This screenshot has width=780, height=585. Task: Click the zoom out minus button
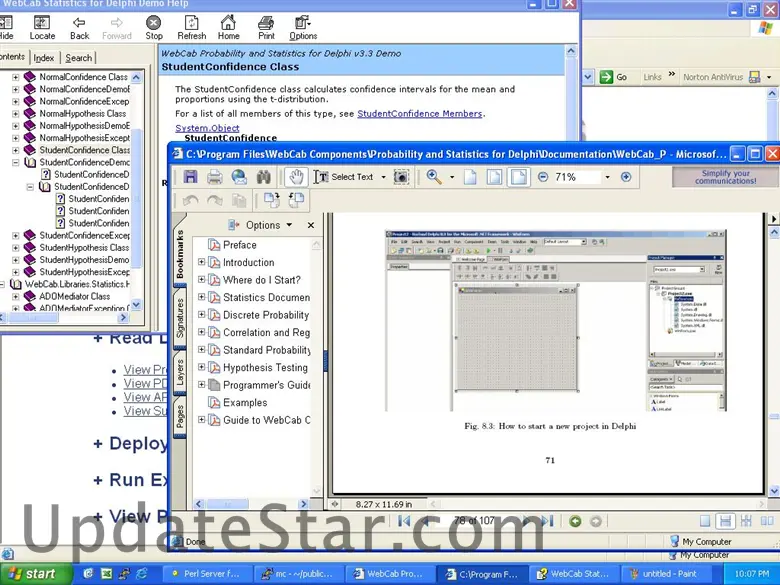click(543, 177)
